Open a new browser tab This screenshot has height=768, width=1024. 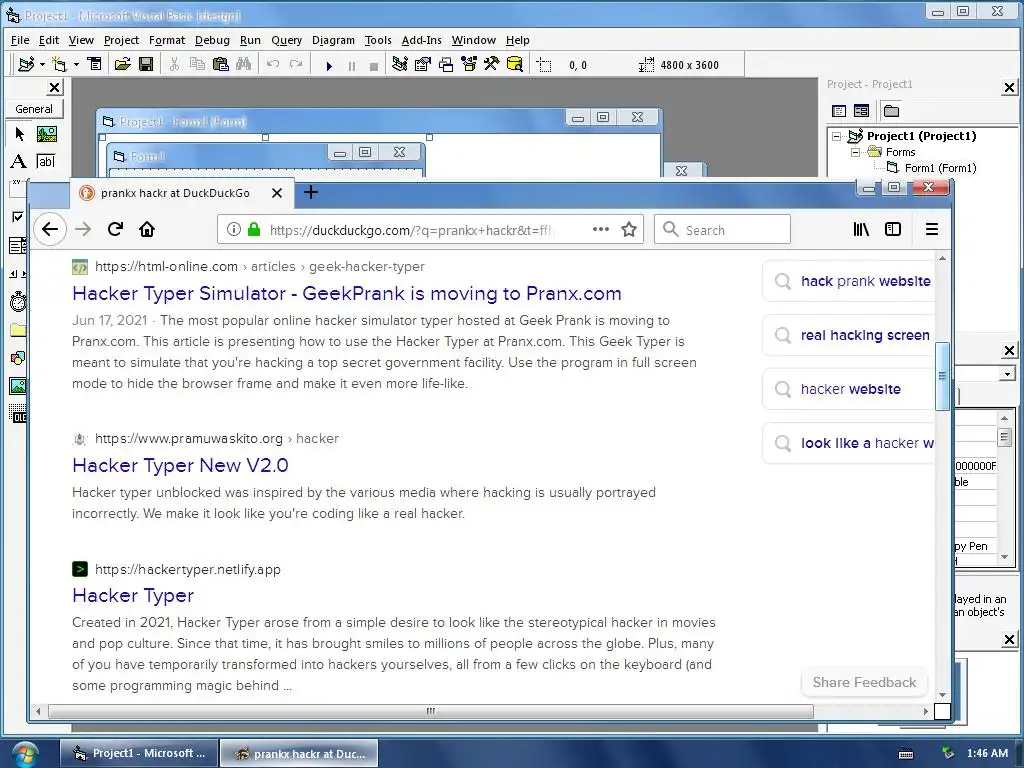tap(311, 193)
